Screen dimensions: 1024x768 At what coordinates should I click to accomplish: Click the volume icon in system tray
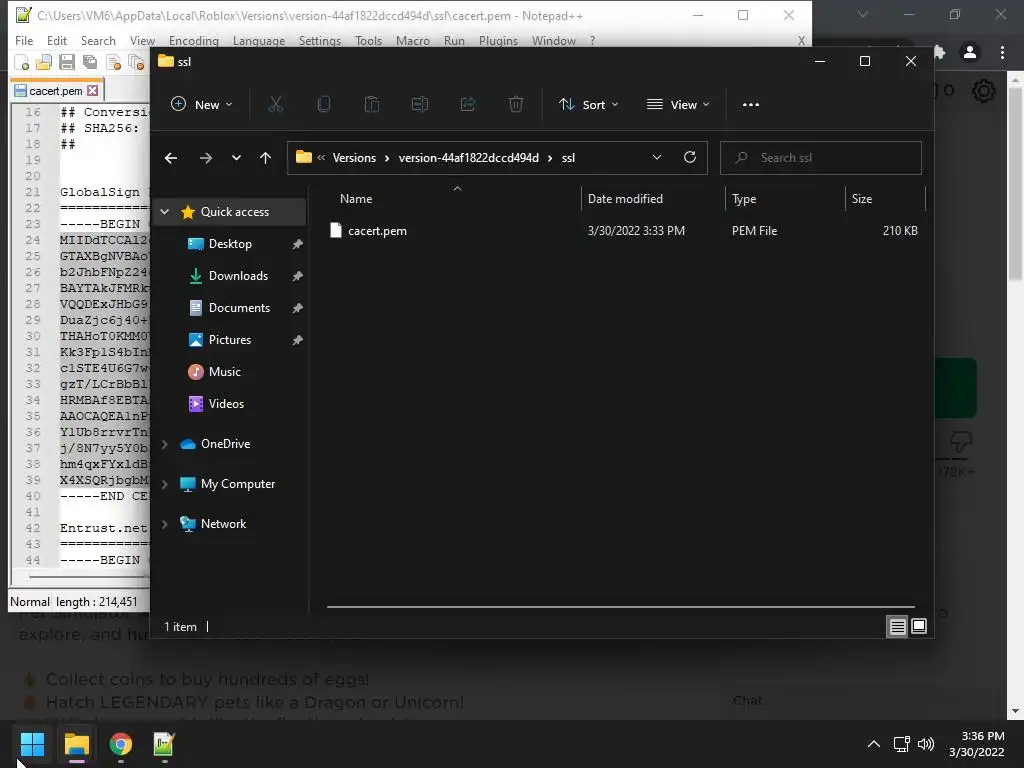point(925,744)
